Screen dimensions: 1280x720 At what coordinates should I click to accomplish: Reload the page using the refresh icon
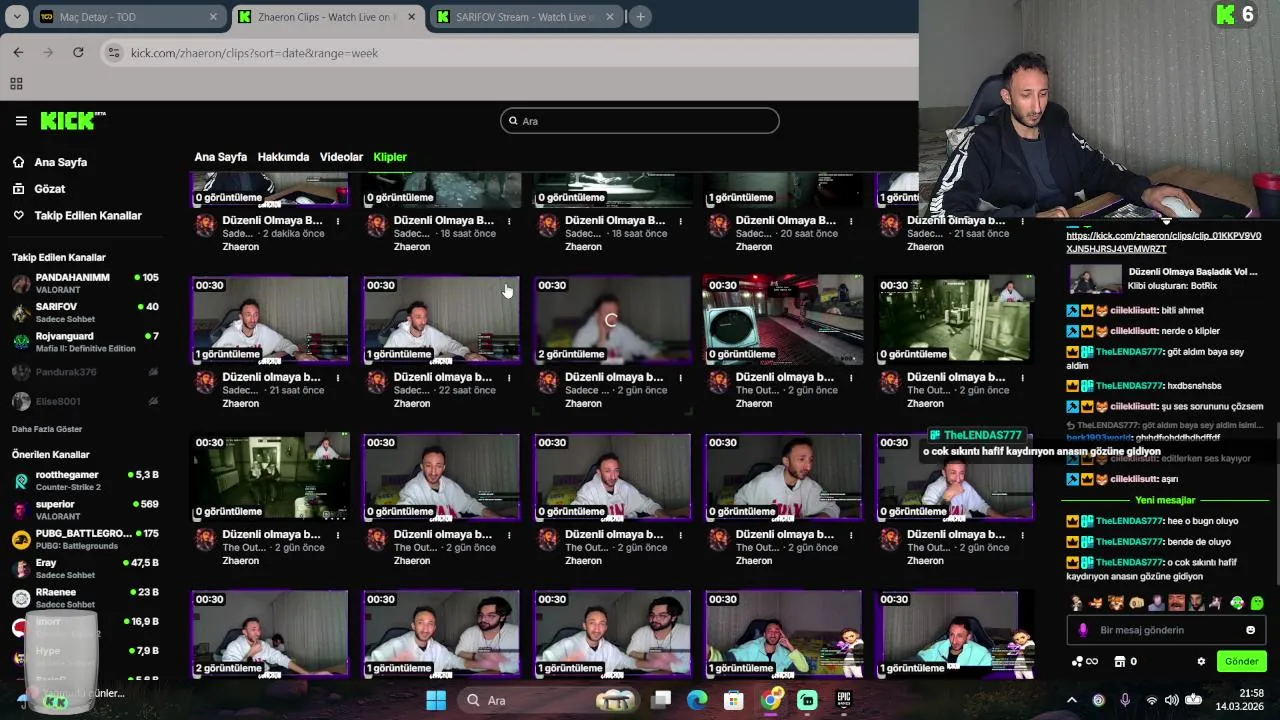(x=78, y=52)
